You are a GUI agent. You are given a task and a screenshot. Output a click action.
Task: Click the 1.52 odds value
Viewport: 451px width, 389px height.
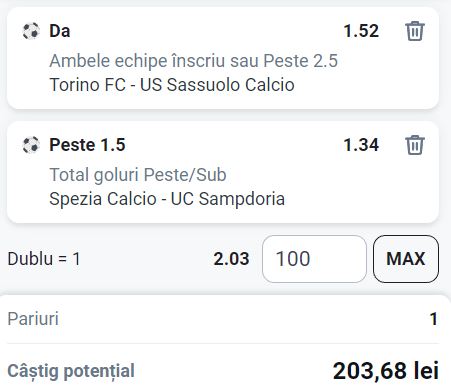point(361,31)
